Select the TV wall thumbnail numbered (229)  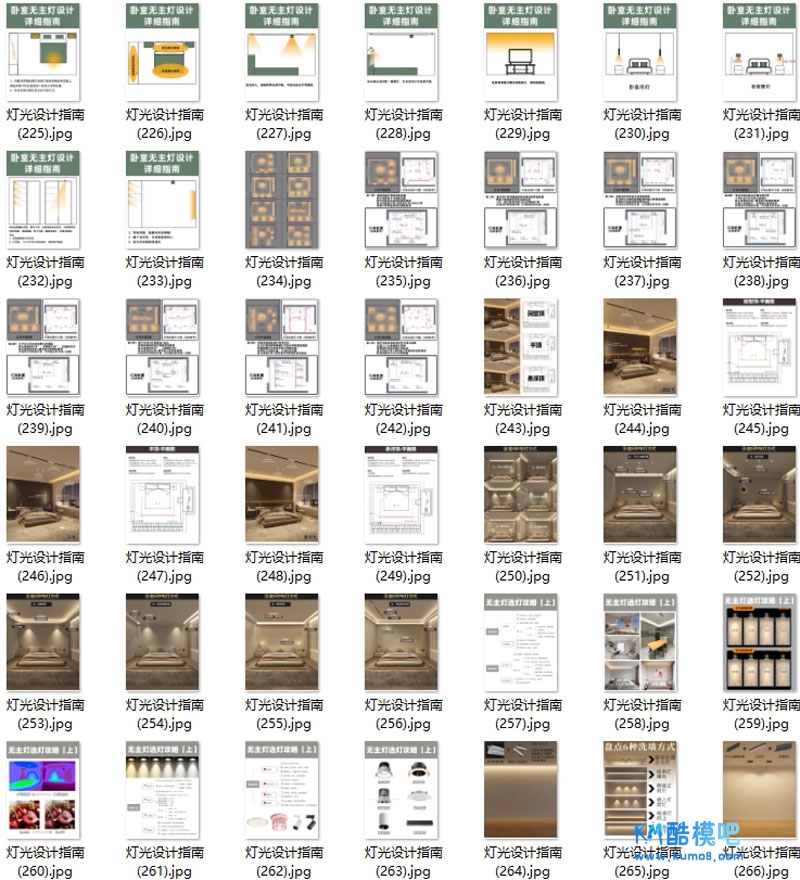[x=521, y=50]
